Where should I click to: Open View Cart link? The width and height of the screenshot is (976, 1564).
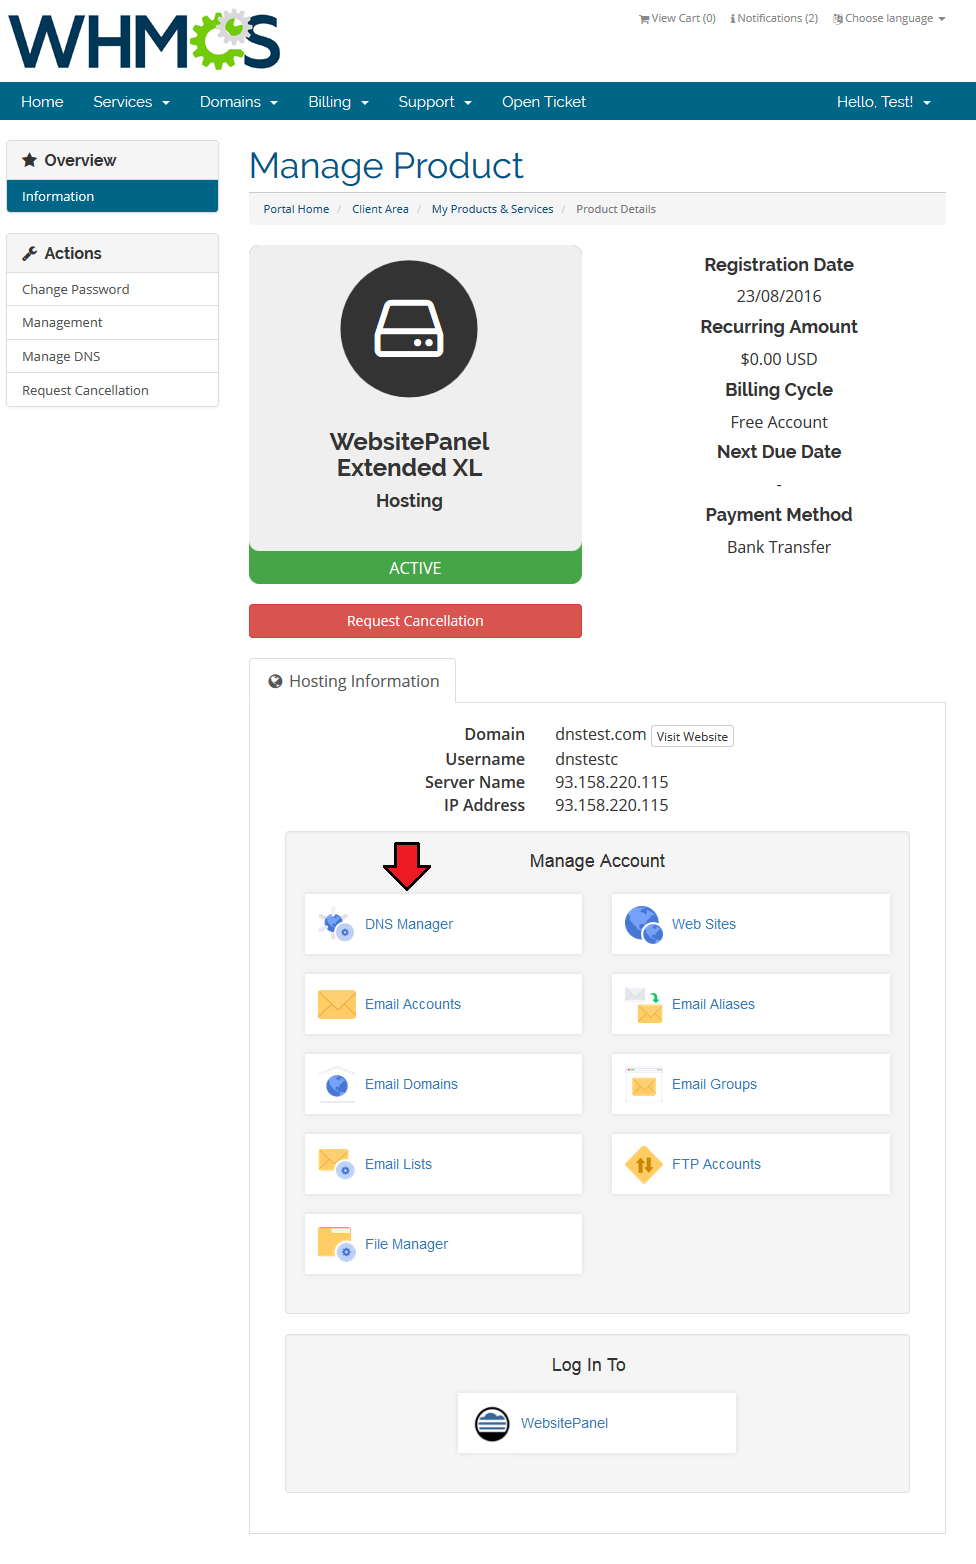pos(677,19)
